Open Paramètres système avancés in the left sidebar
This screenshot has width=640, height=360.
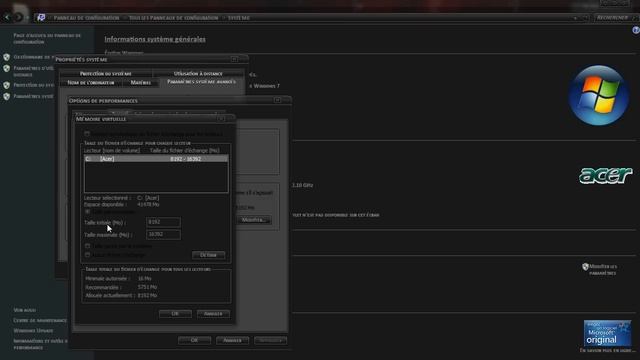(33, 96)
